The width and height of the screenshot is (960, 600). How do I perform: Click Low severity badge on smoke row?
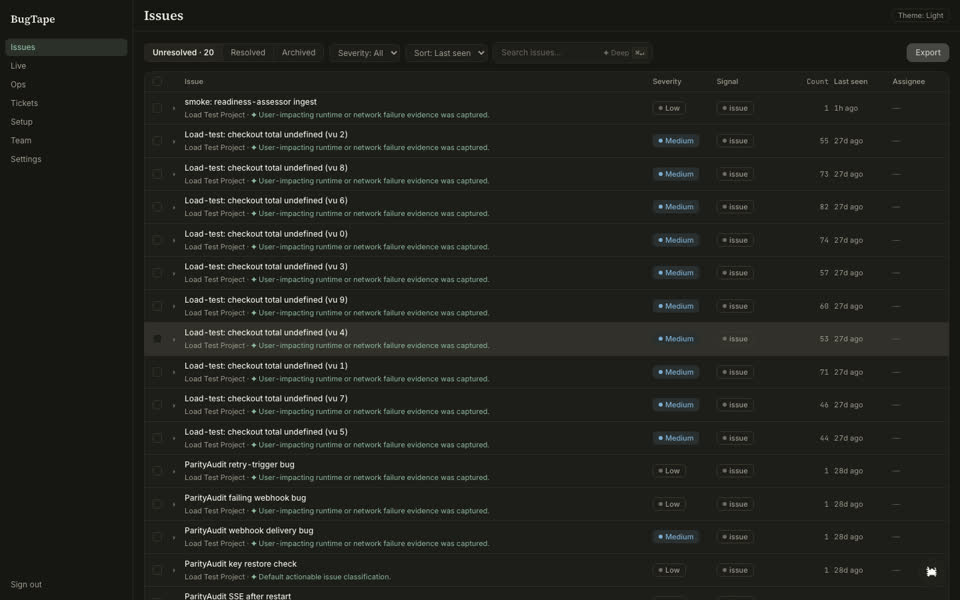point(669,108)
